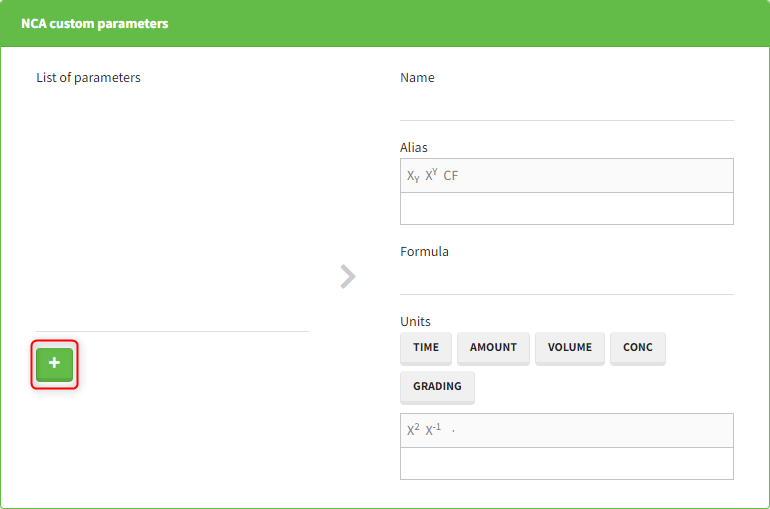Click the green plus add parameter button
The width and height of the screenshot is (770, 509).
pos(55,364)
